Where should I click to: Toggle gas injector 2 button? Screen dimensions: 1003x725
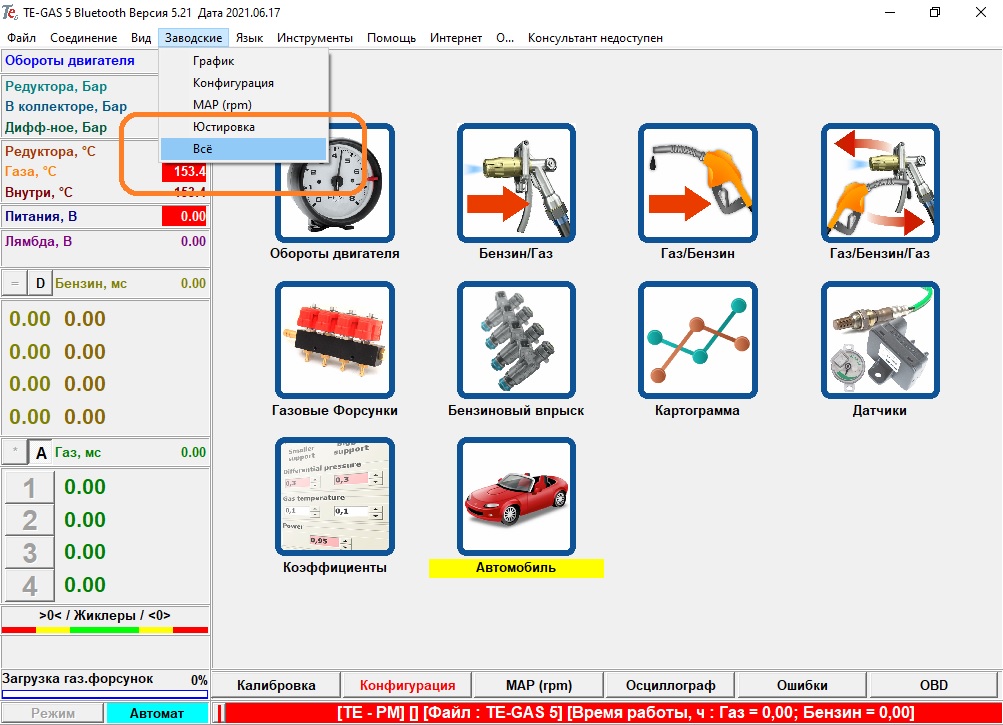29,520
